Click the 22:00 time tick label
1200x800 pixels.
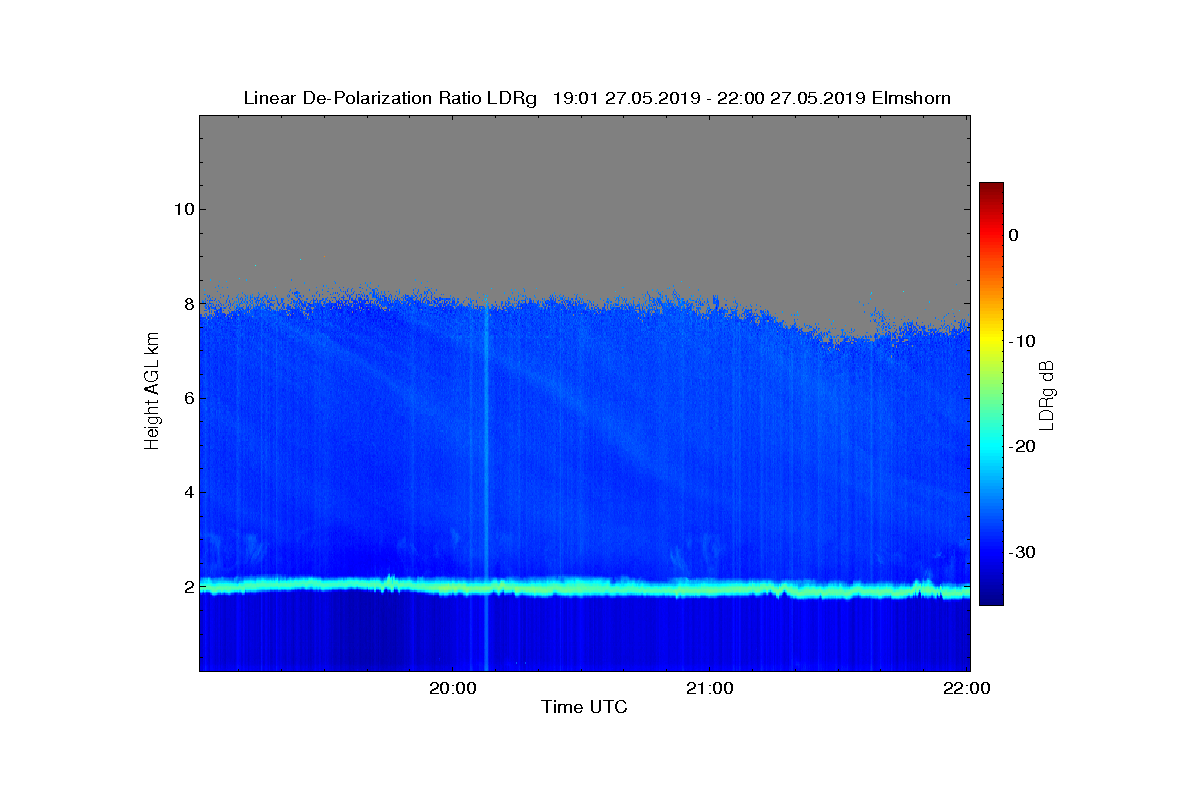pyautogui.click(x=968, y=688)
